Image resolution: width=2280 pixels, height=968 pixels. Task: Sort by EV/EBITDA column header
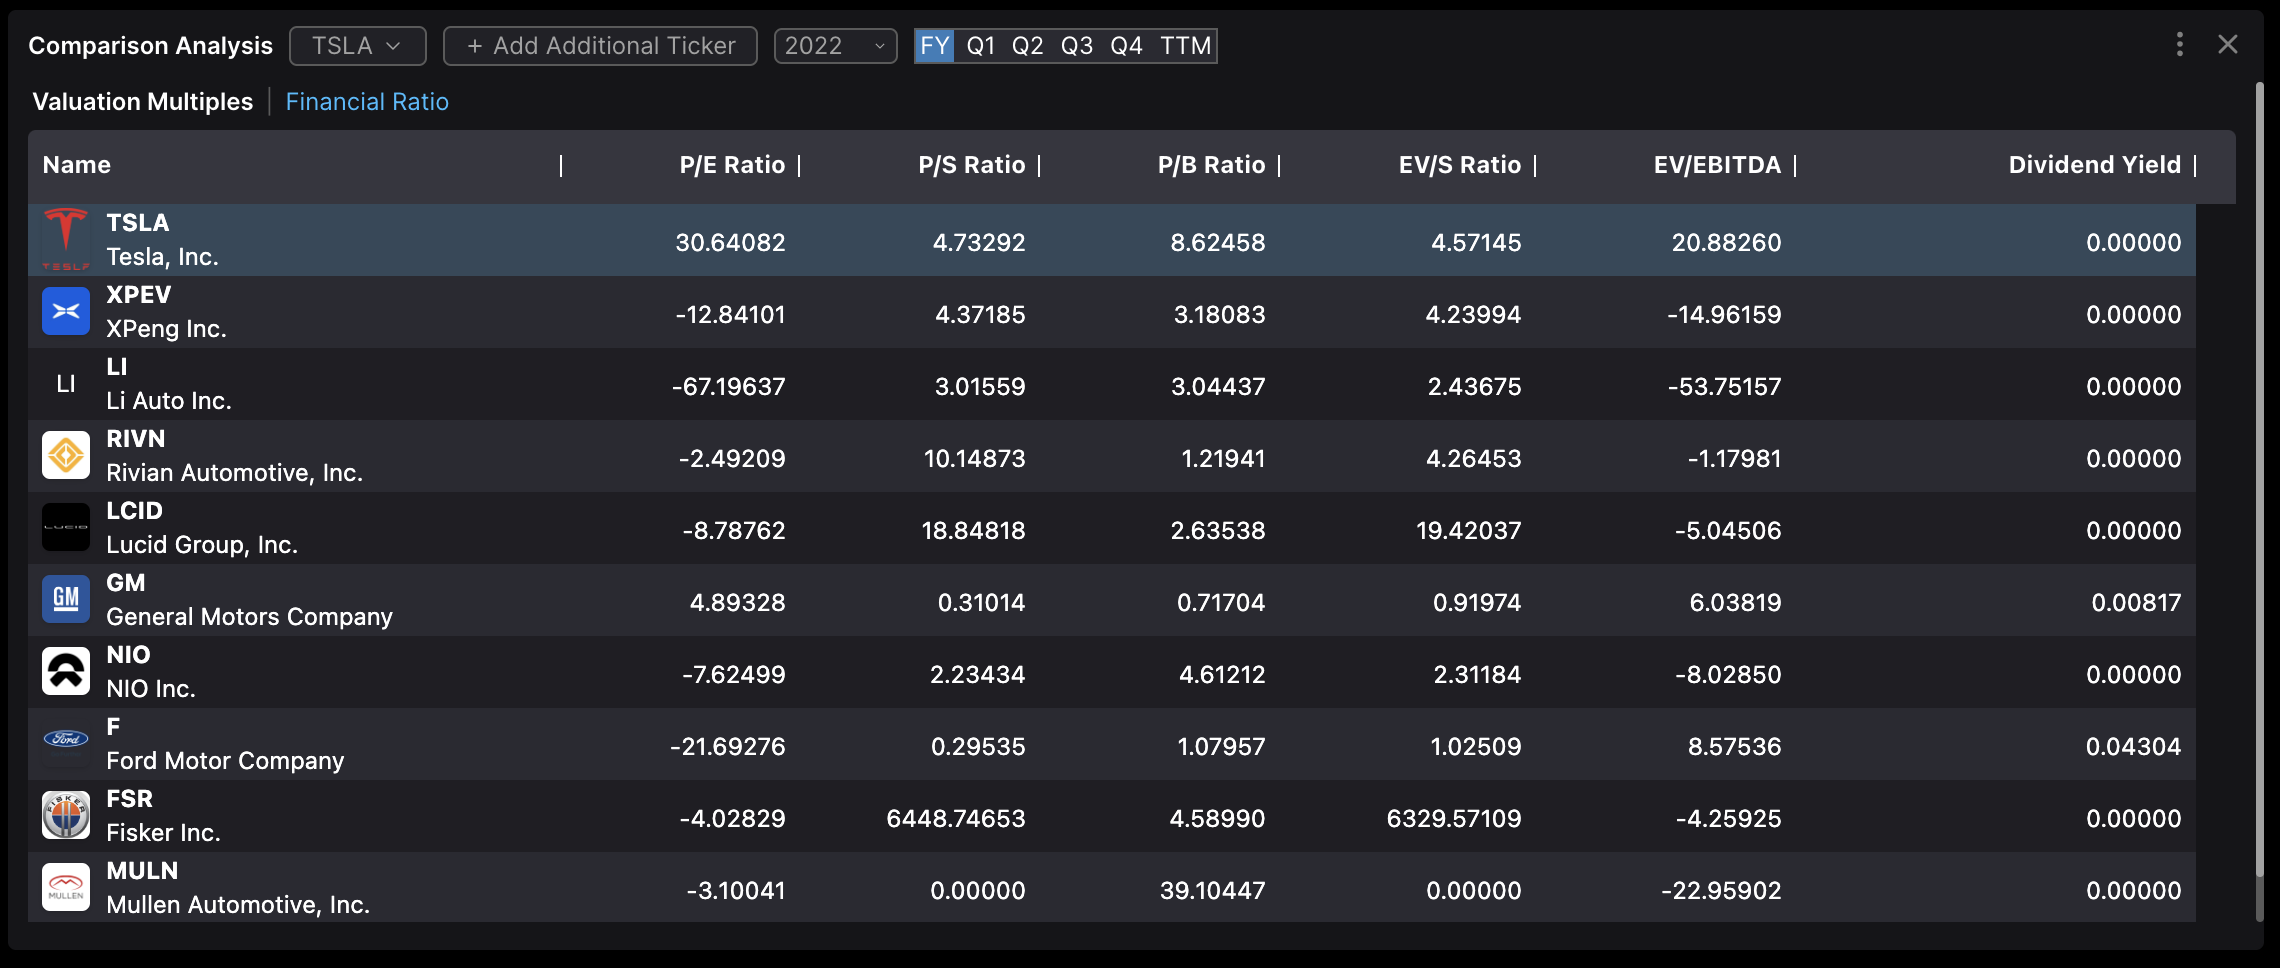(x=1717, y=165)
